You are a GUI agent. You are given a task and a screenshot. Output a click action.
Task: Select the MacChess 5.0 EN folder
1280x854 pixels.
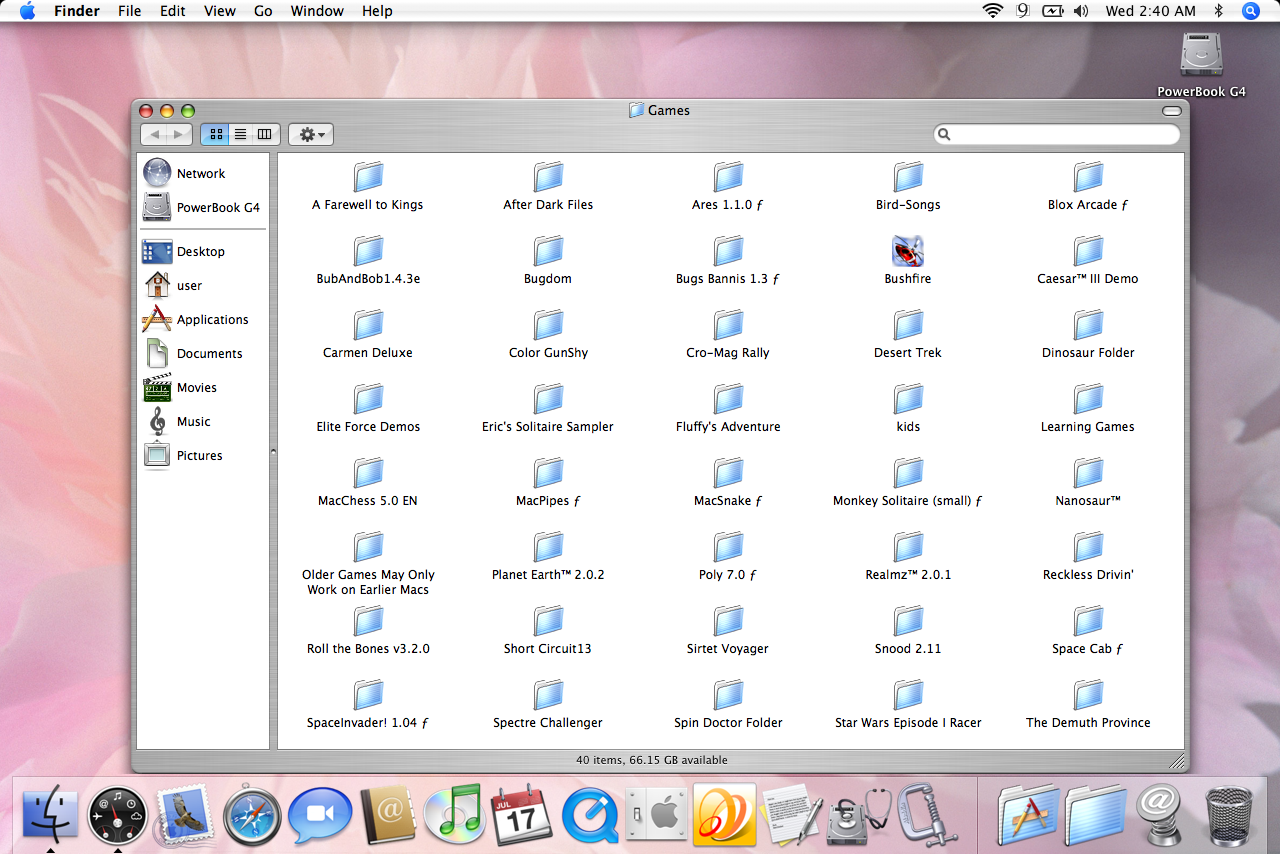click(368, 473)
